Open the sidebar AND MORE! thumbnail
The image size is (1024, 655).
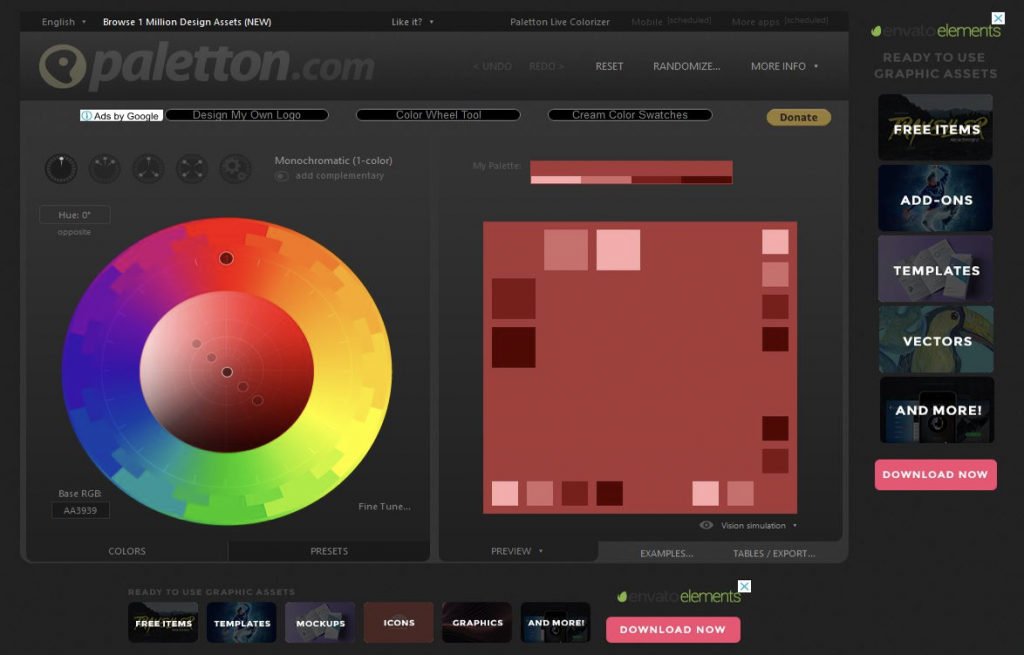tap(937, 409)
